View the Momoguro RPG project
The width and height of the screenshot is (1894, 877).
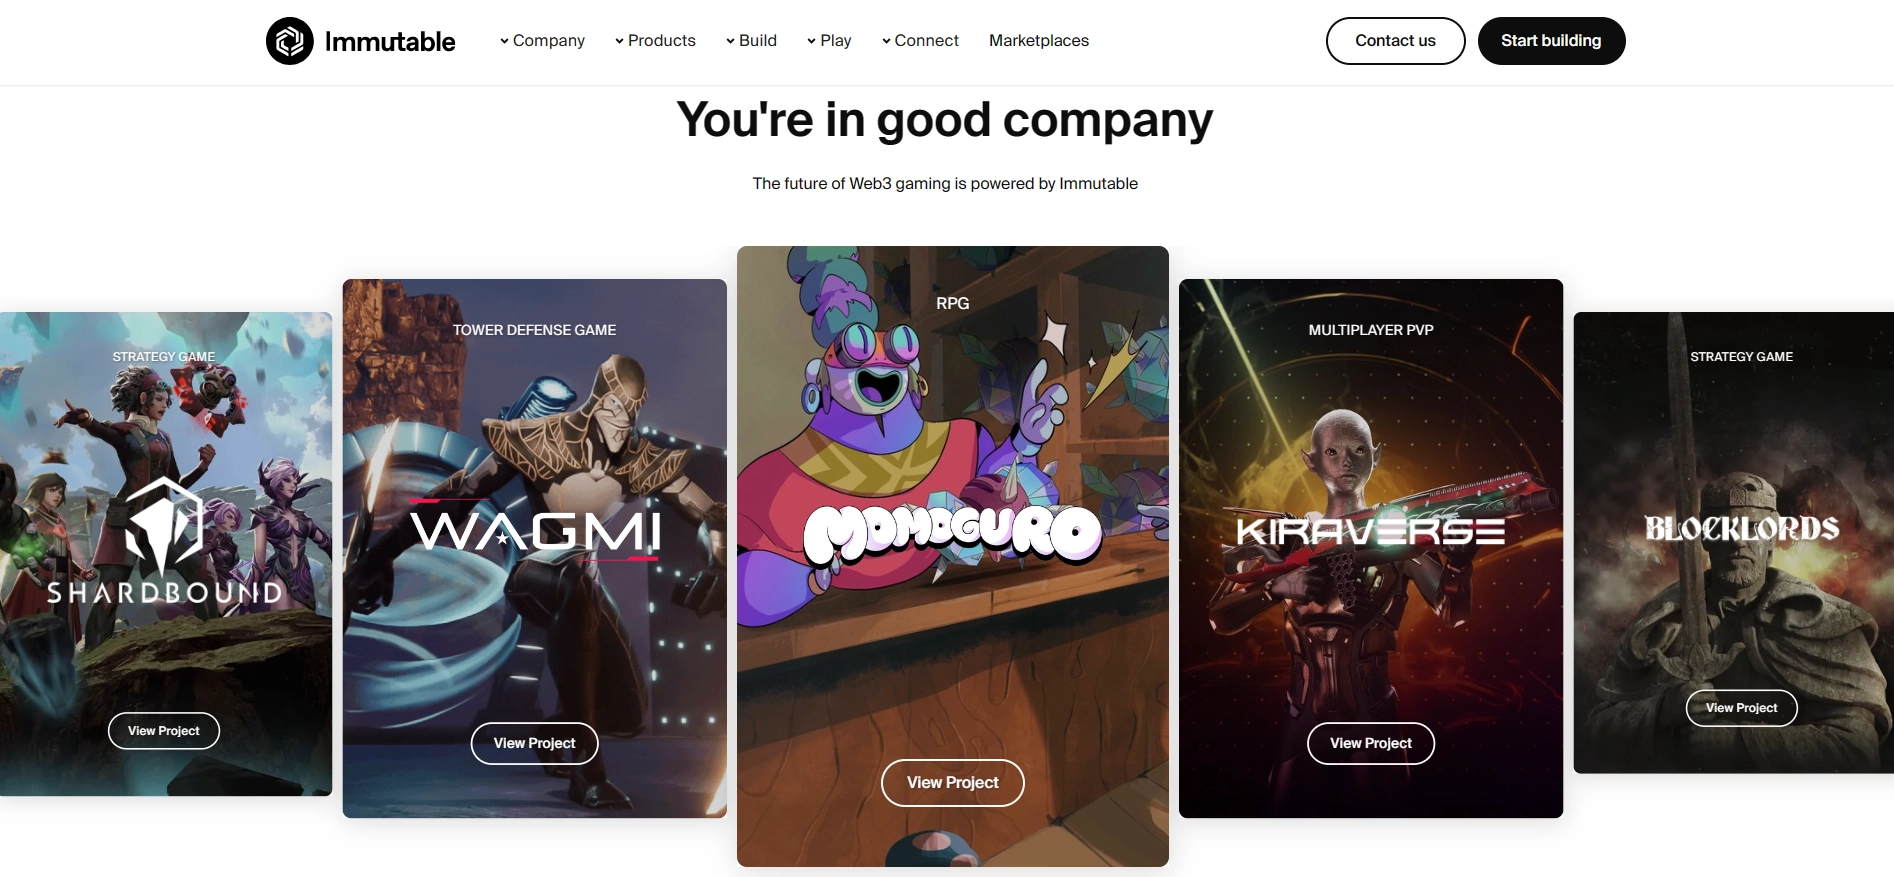953,782
